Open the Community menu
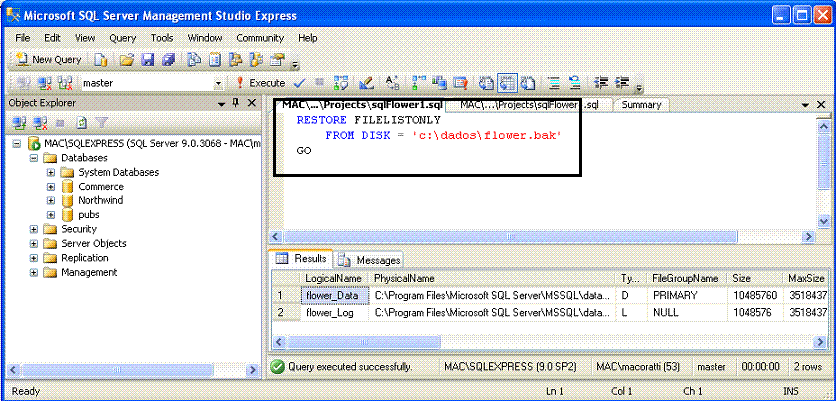 [260, 38]
